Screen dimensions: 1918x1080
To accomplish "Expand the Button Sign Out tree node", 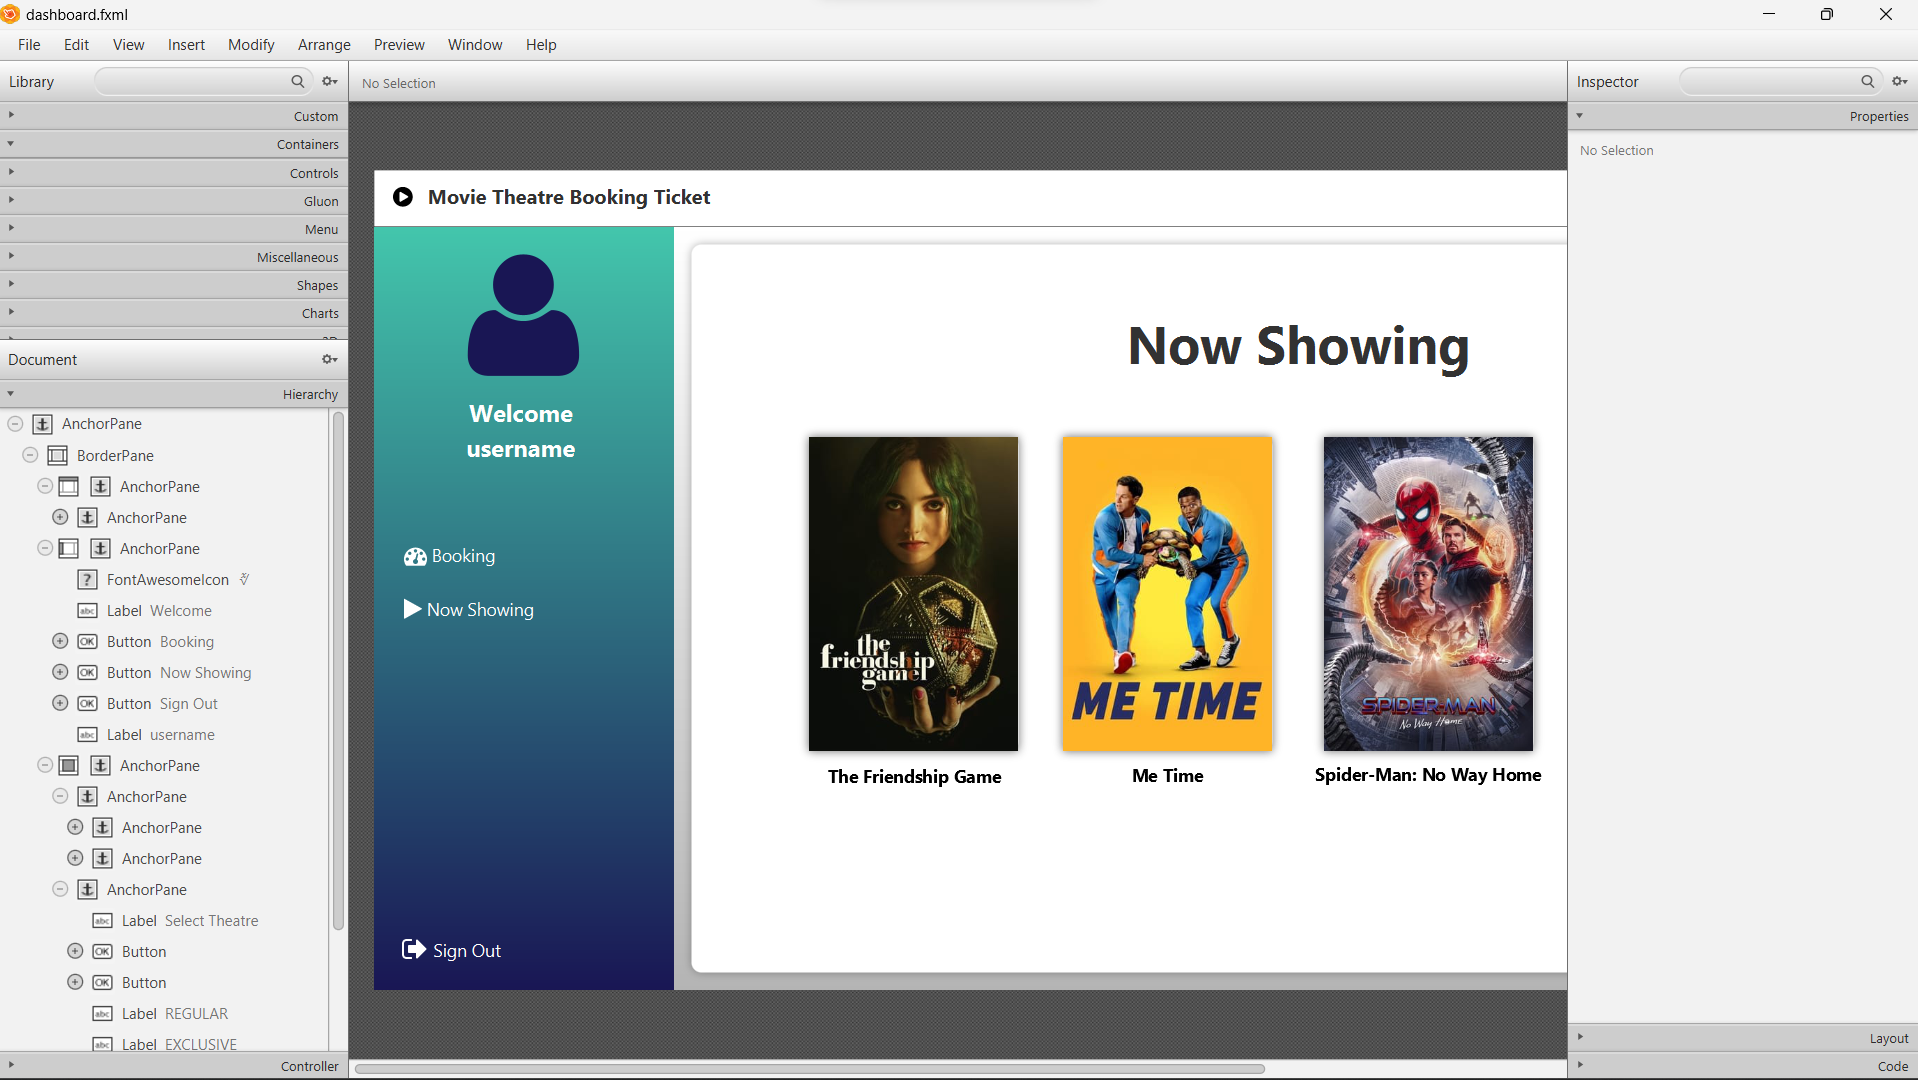I will [x=60, y=703].
